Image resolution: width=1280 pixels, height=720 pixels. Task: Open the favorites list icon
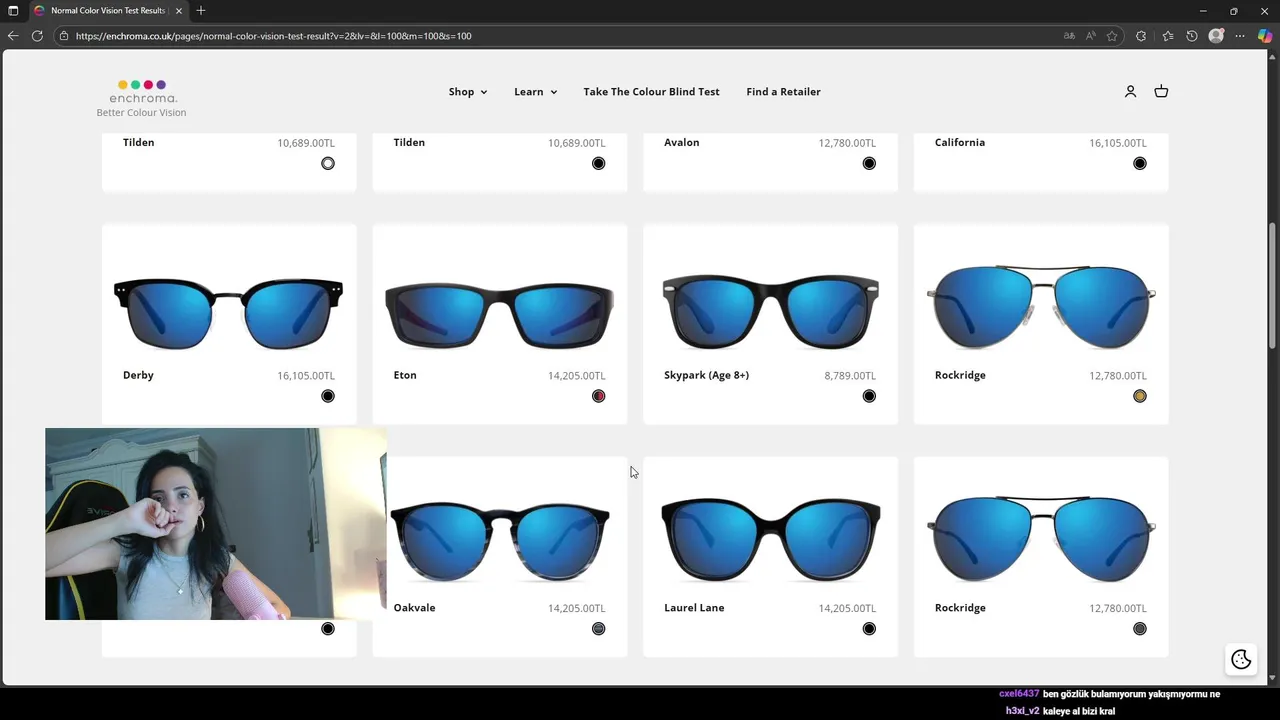[1167, 36]
